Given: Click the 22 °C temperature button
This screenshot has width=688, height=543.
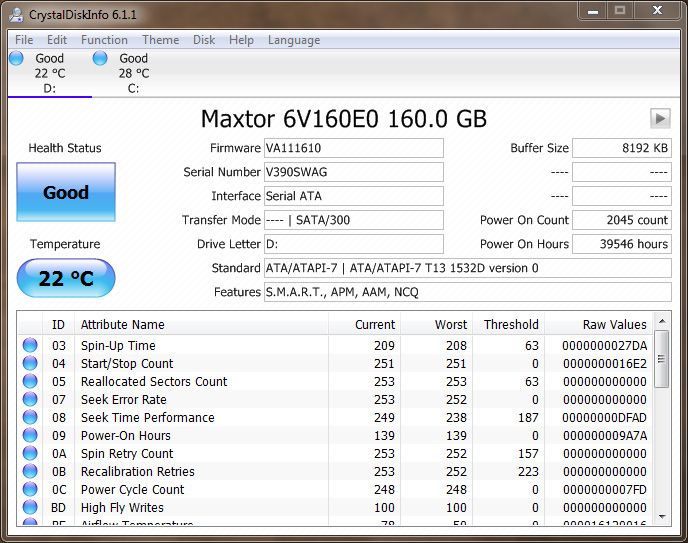Looking at the screenshot, I should click(66, 278).
